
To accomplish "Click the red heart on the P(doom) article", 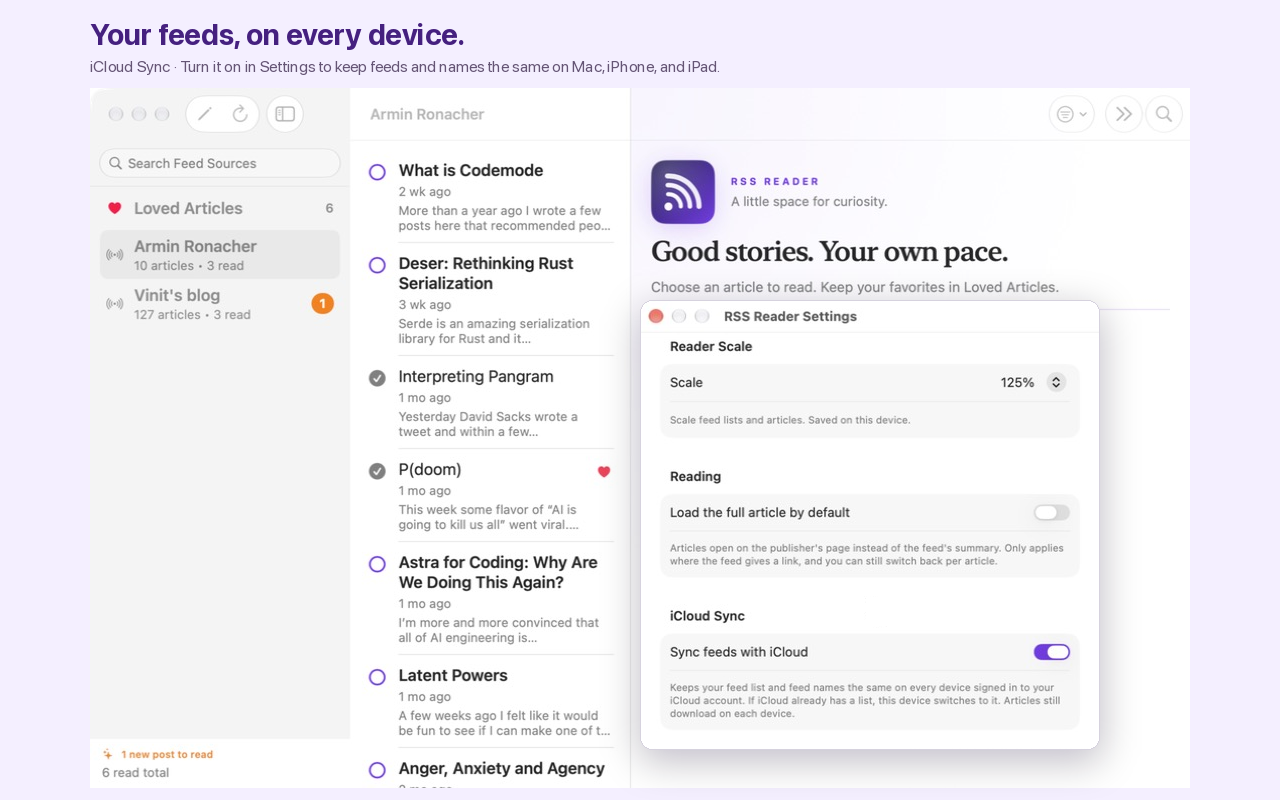I will pyautogui.click(x=604, y=471).
